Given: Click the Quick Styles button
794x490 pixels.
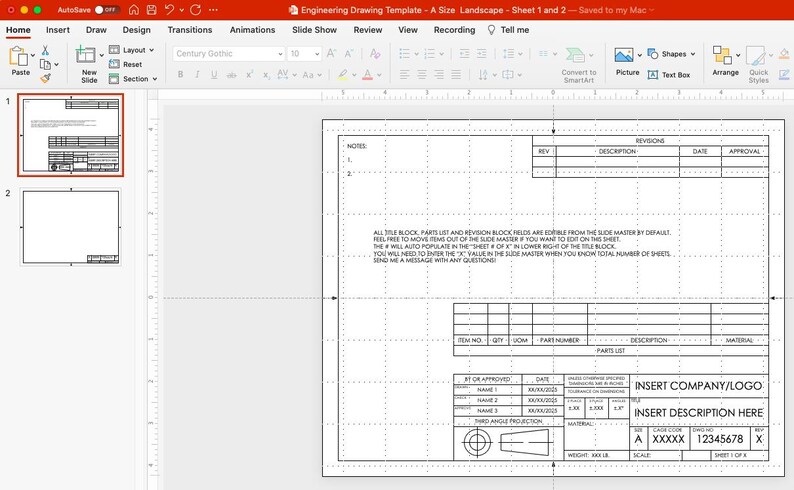Looking at the screenshot, I should pyautogui.click(x=759, y=65).
